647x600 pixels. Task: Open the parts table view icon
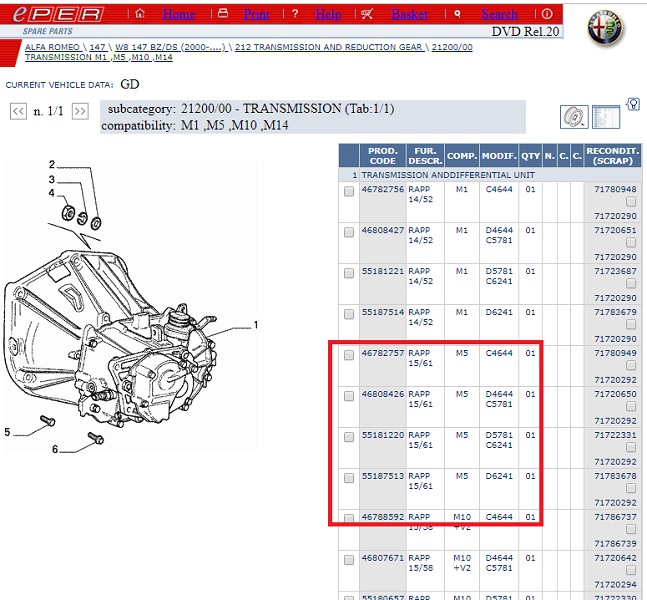tap(606, 117)
